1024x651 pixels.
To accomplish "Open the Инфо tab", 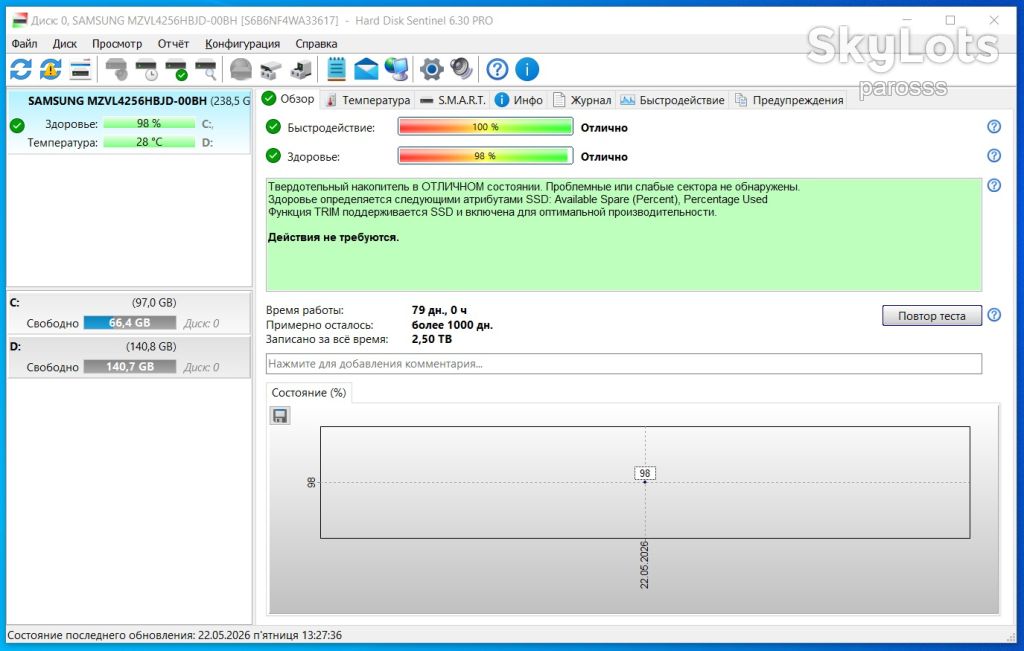I will (x=520, y=100).
